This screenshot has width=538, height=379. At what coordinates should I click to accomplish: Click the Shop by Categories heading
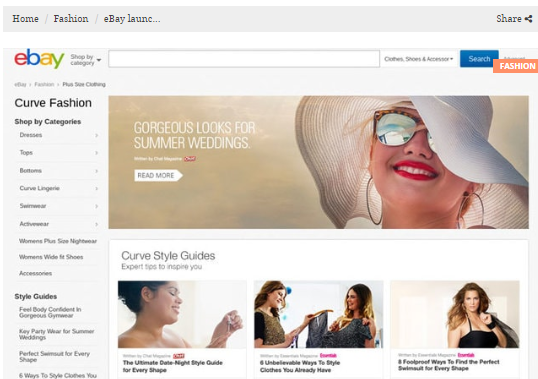click(x=48, y=121)
